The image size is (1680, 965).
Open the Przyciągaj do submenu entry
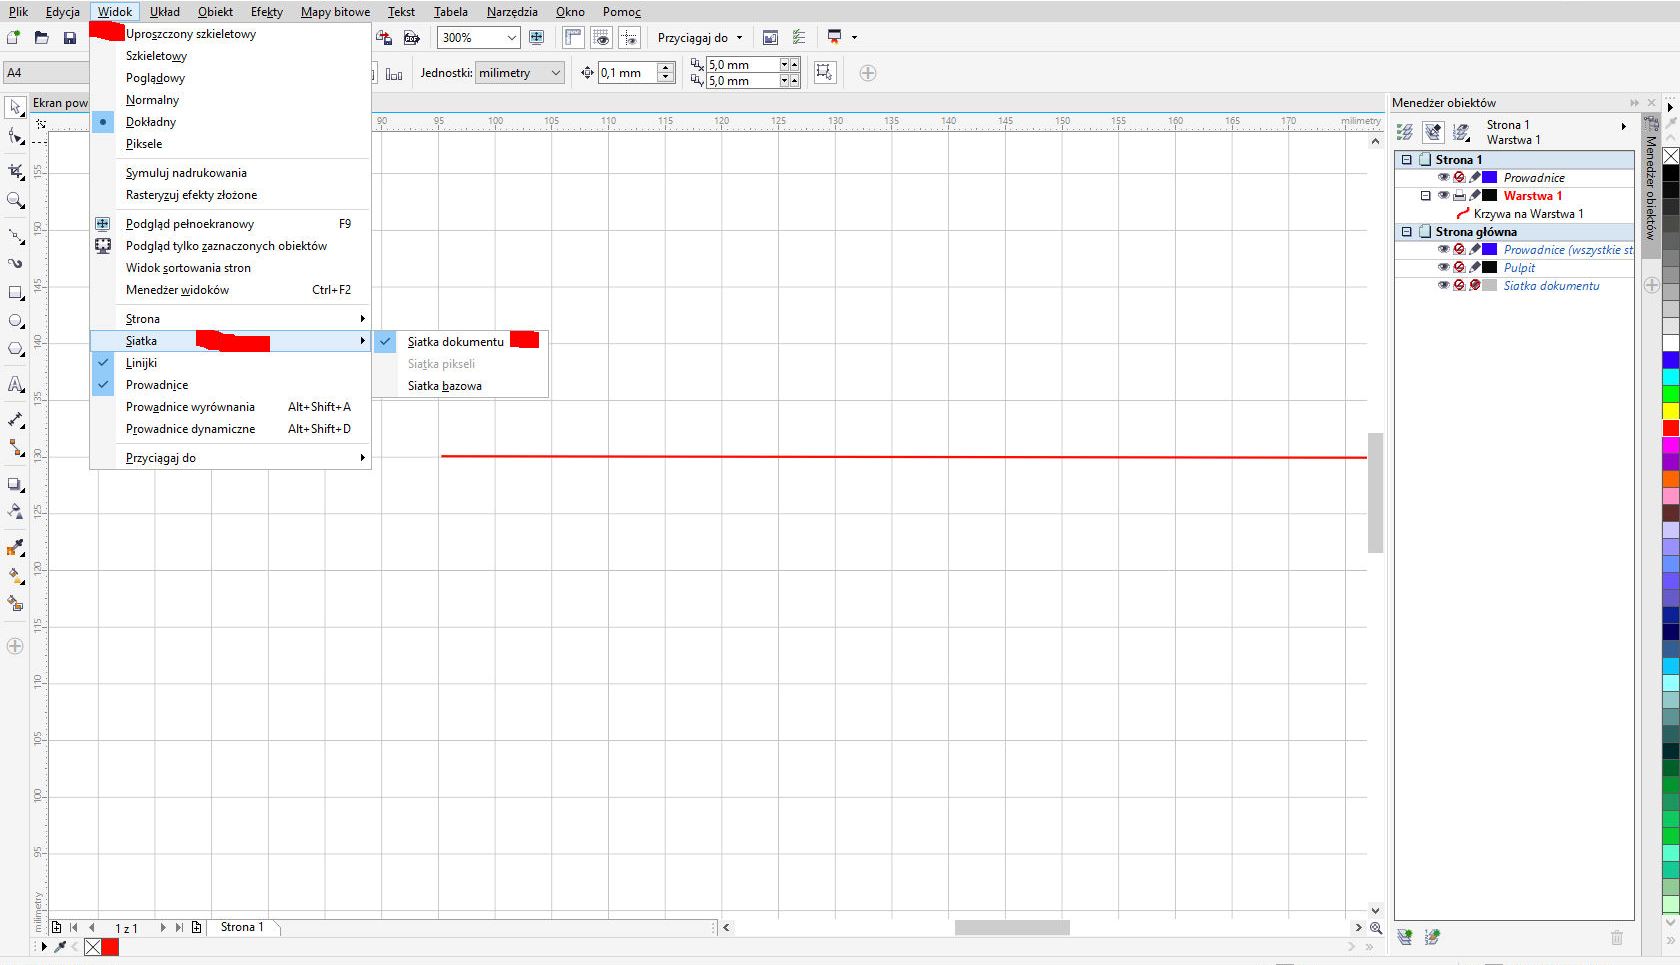point(161,458)
